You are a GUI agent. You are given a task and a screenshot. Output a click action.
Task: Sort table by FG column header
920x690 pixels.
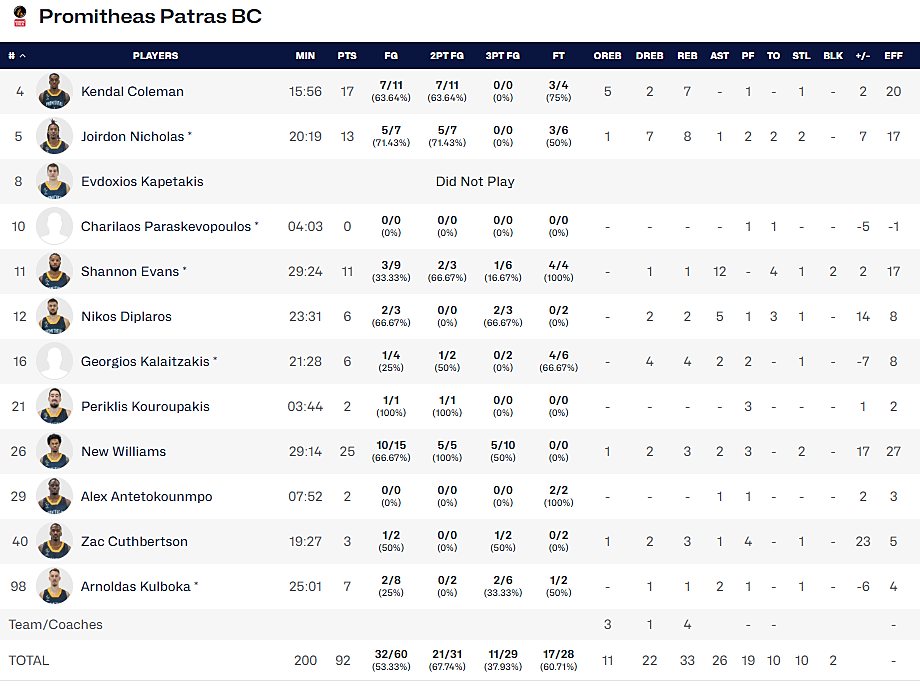click(391, 56)
